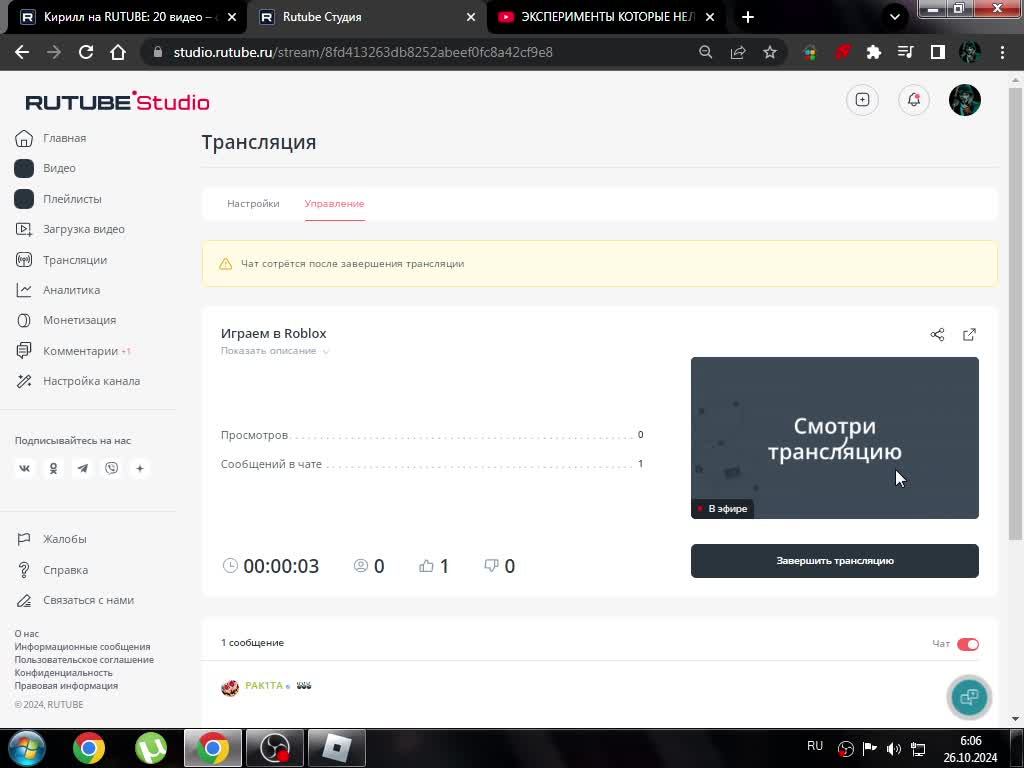The image size is (1024, 768).
Task: Bookmark this page with the star icon
Action: point(770,52)
